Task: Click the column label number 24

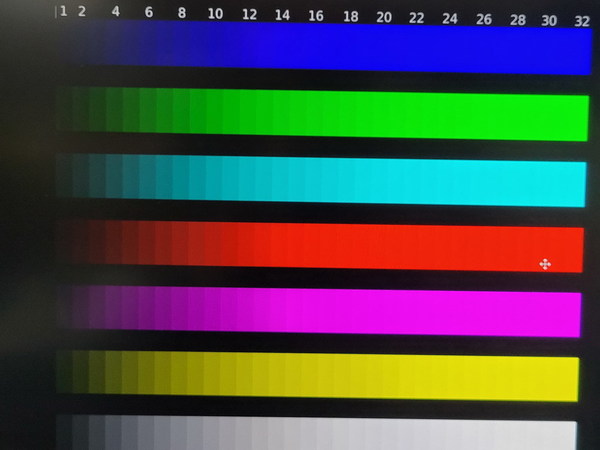Action: [x=450, y=19]
